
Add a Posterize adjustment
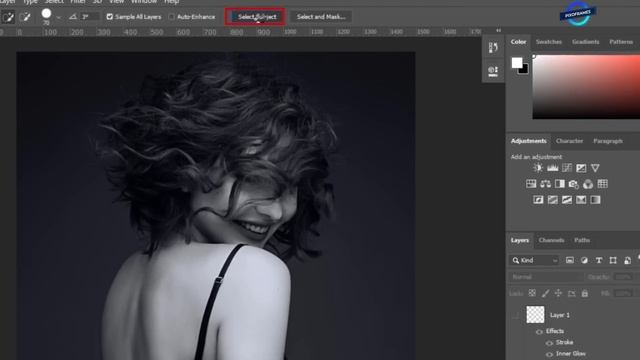(x=553, y=200)
